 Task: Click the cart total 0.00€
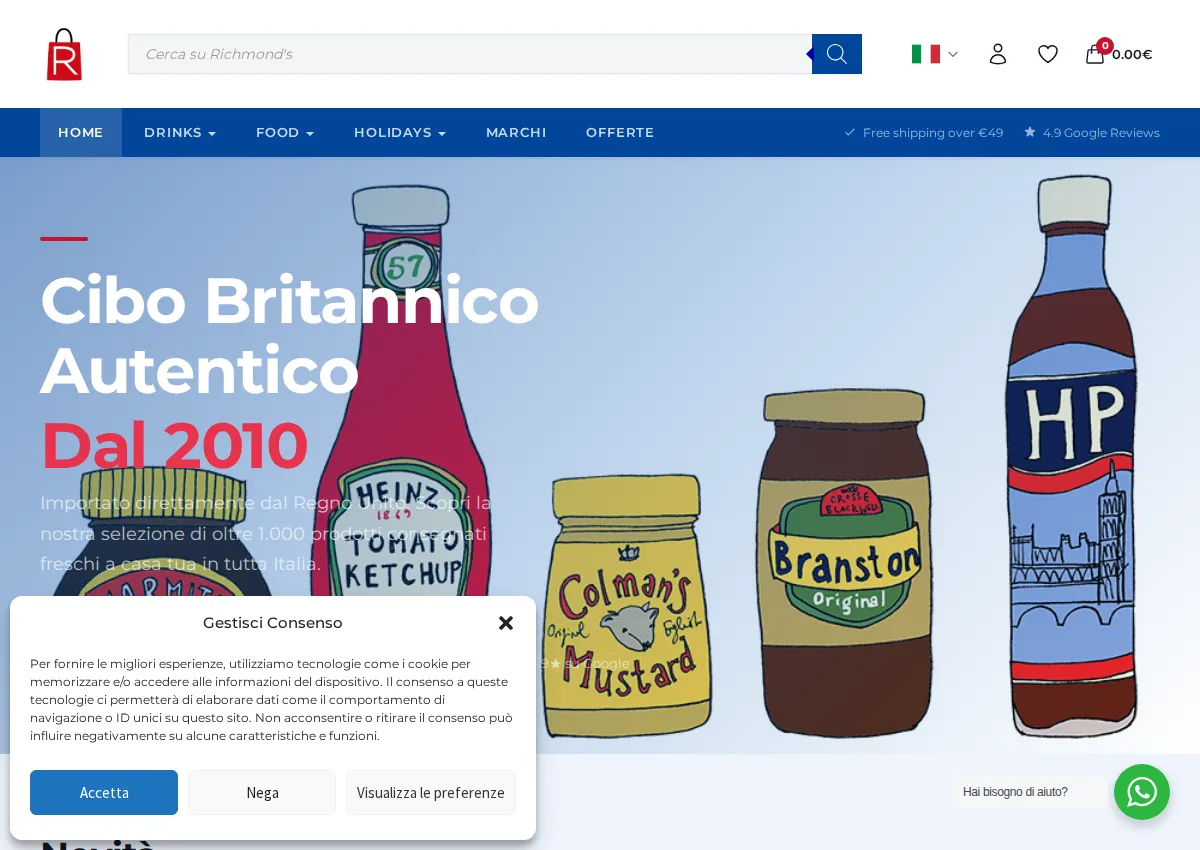pyautogui.click(x=1132, y=55)
